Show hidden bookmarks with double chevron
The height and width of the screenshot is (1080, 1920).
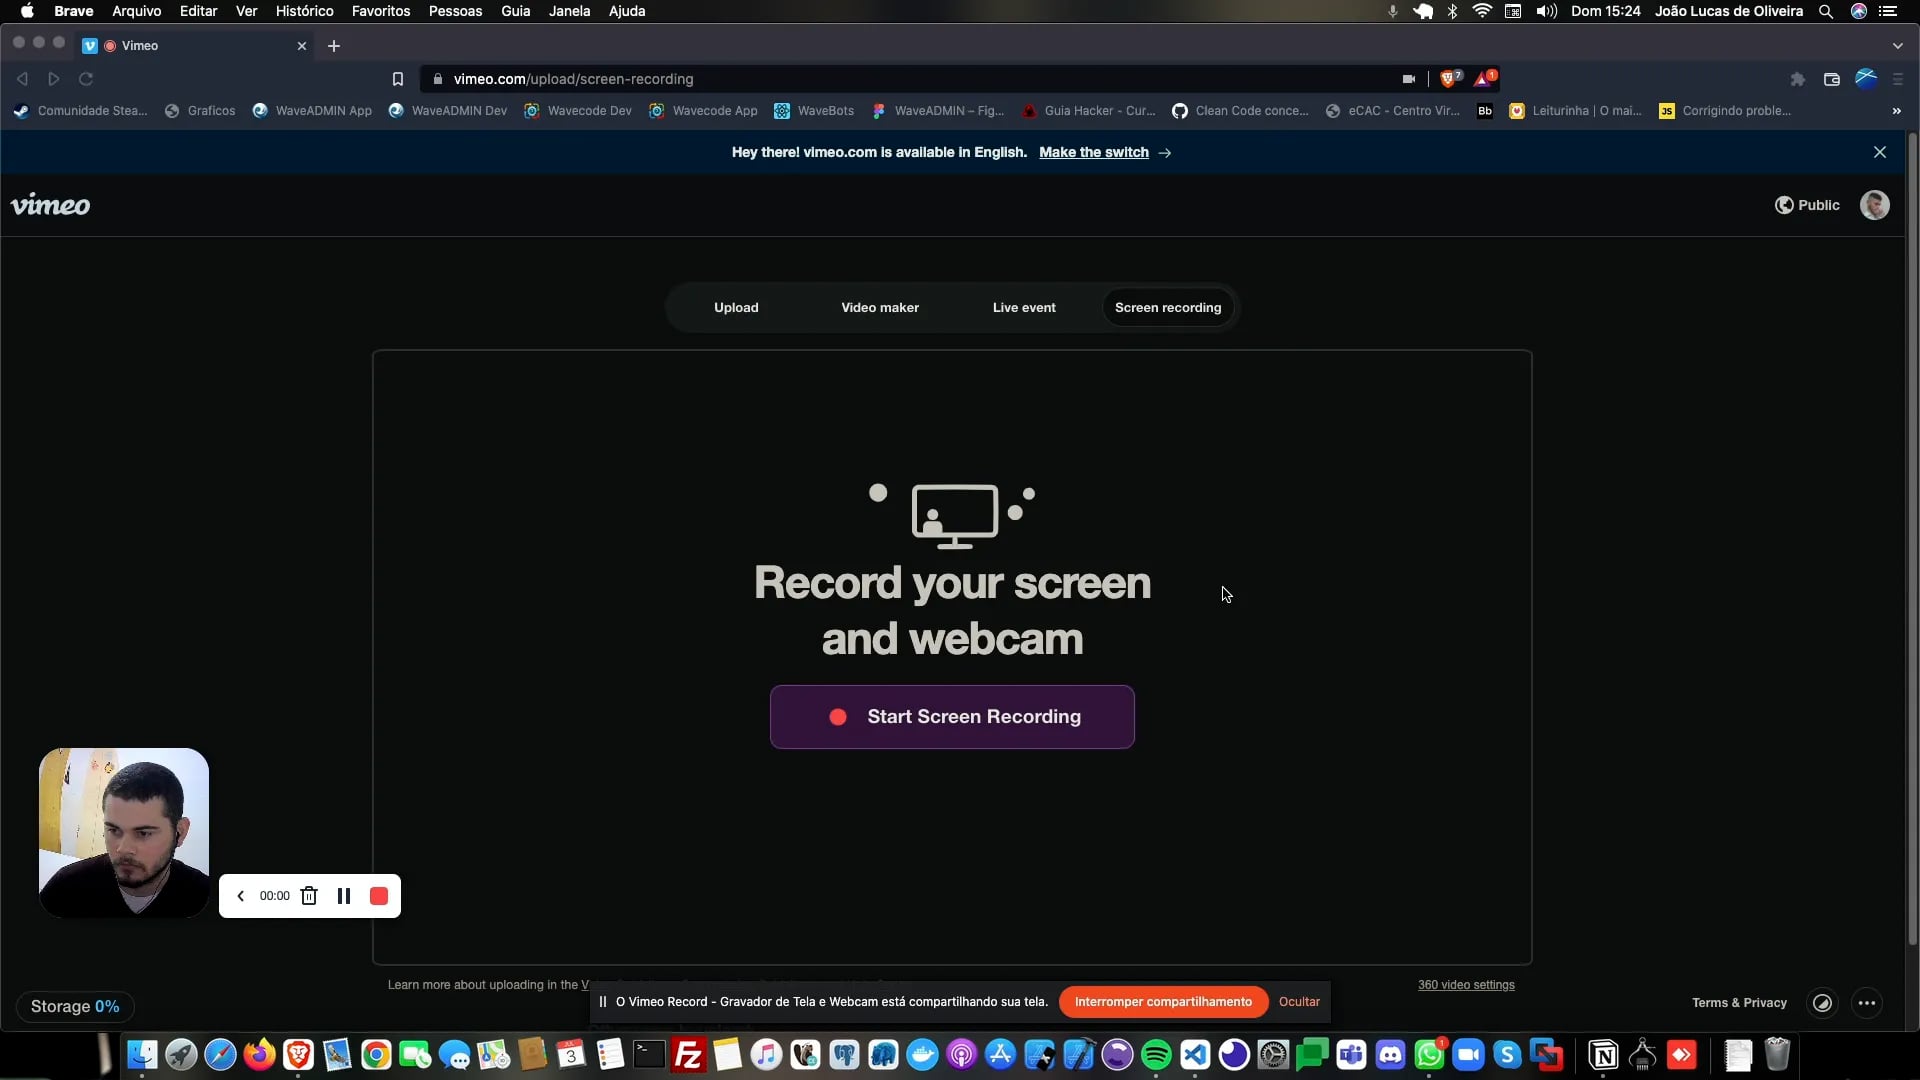[x=1897, y=111]
